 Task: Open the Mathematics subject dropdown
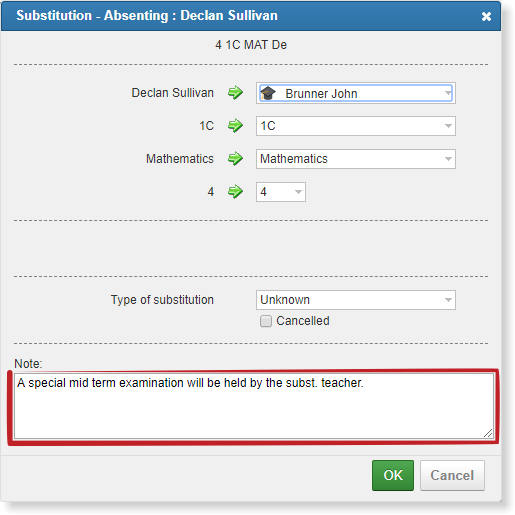(x=356, y=159)
